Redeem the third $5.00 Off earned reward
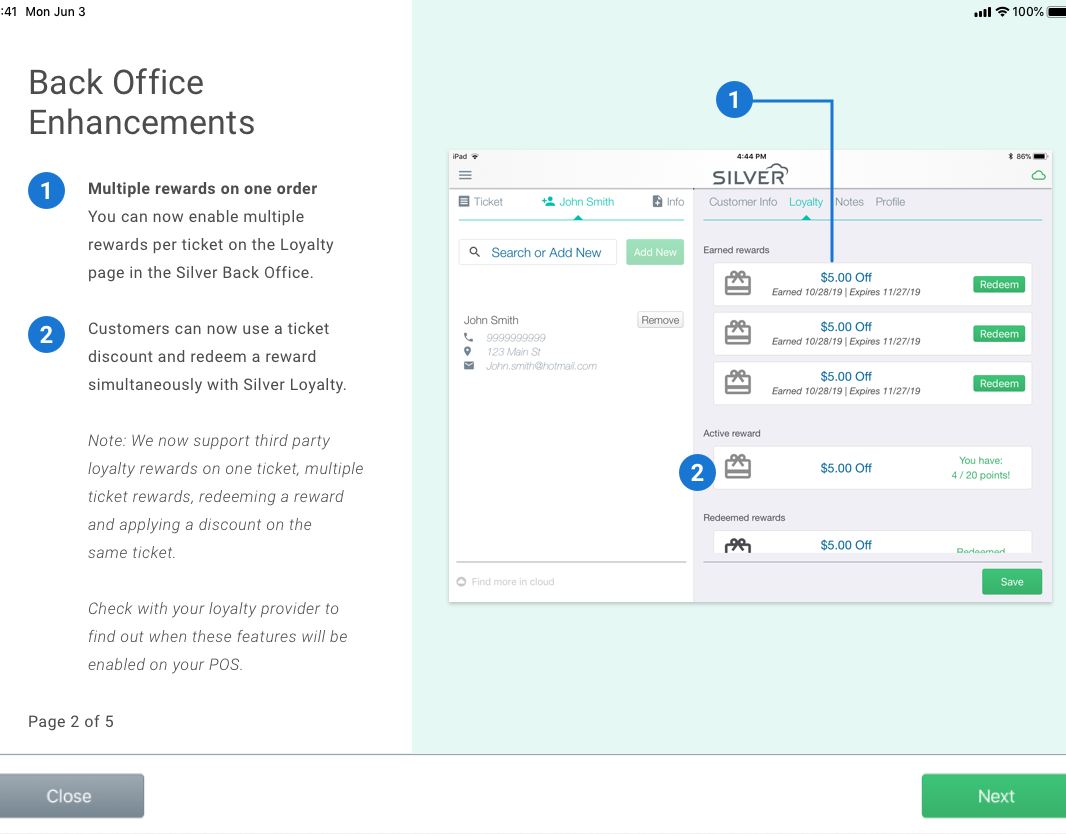The width and height of the screenshot is (1066, 834). pyautogui.click(x=999, y=384)
